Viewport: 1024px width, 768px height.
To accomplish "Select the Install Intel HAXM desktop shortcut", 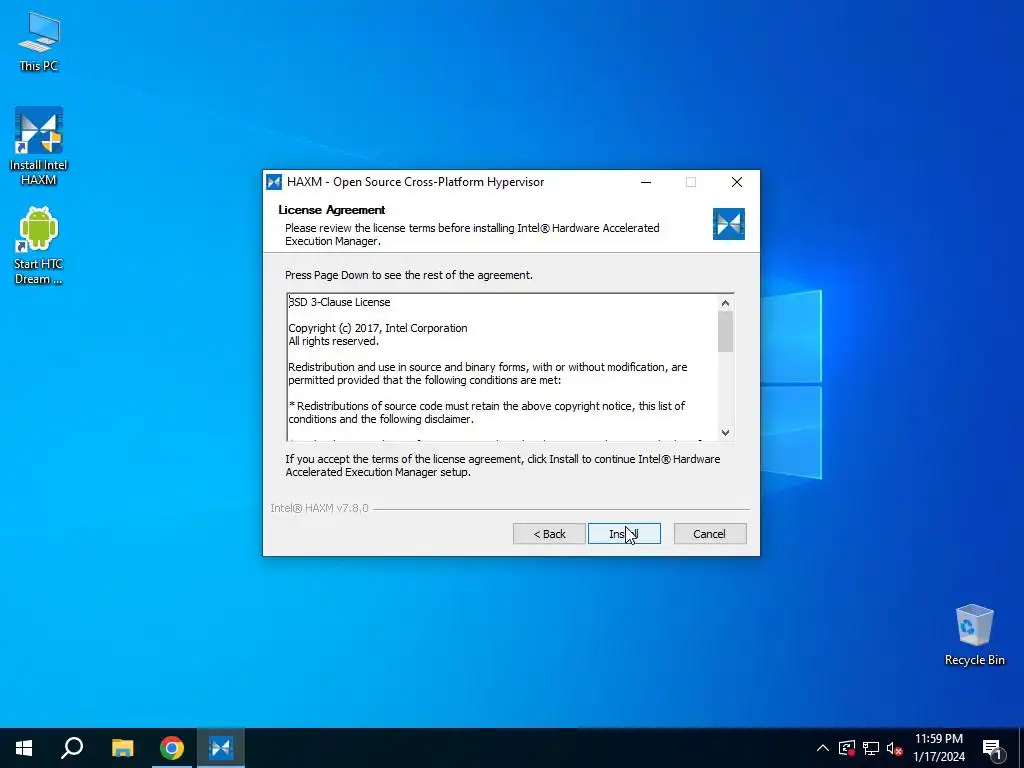I will [39, 146].
